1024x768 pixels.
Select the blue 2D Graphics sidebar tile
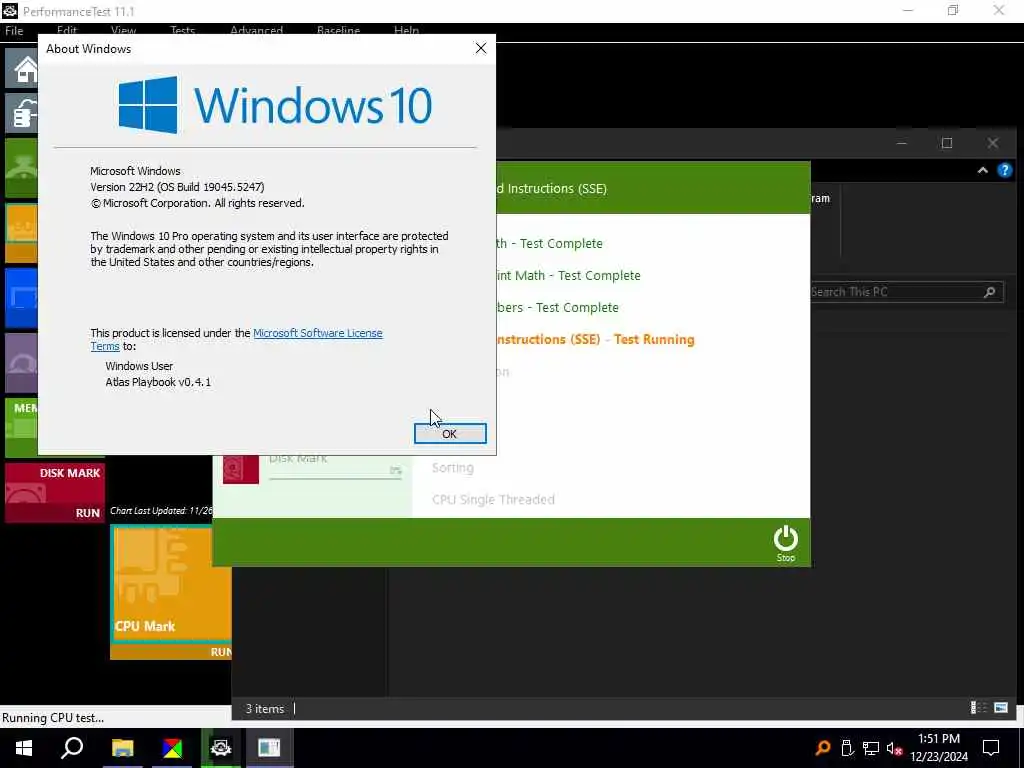(x=22, y=298)
